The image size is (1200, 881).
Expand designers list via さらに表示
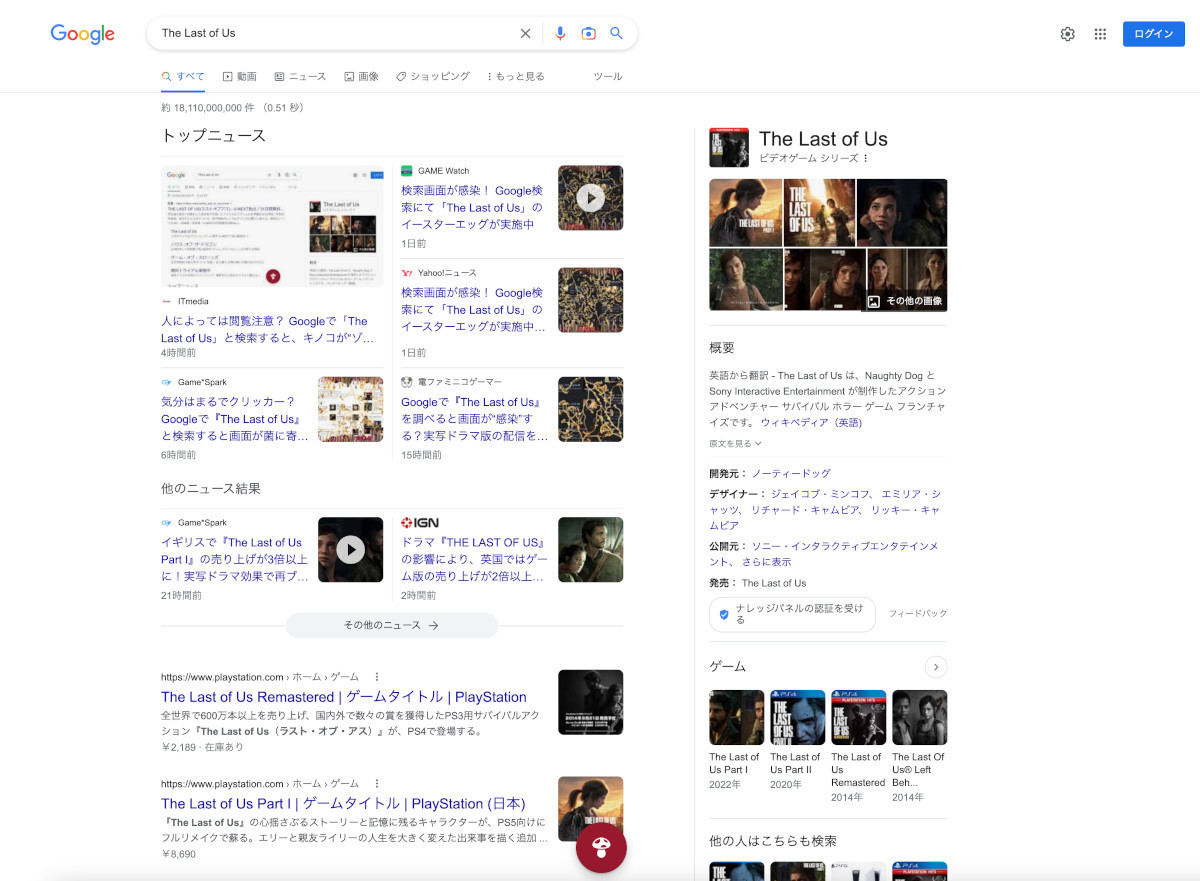click(767, 562)
